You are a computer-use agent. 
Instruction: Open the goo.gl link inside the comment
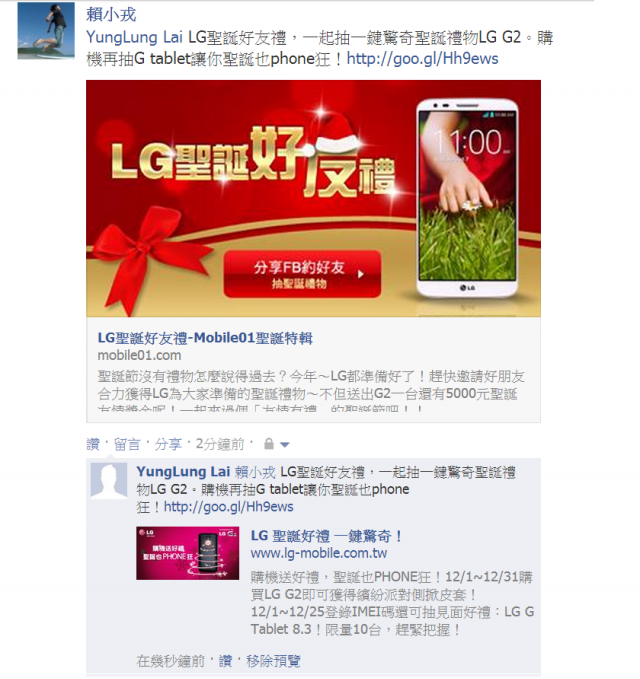coord(228,507)
